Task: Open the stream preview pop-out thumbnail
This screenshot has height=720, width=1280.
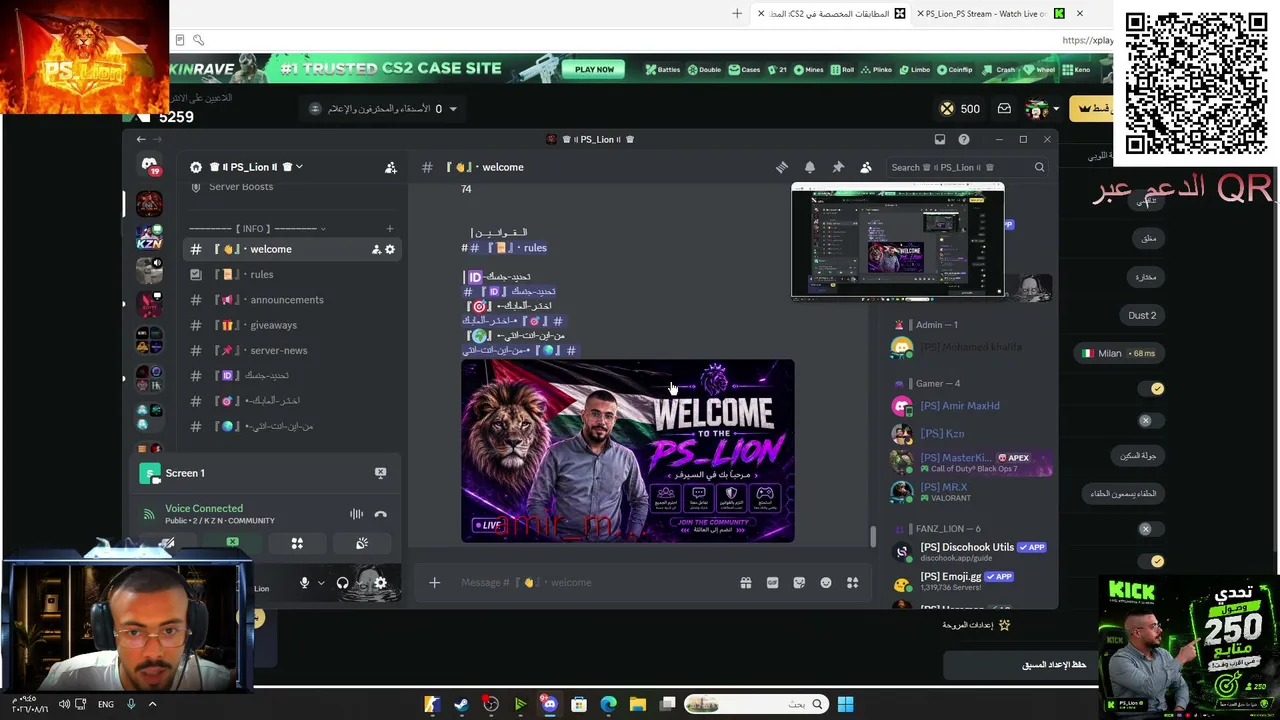Action: [x=898, y=241]
